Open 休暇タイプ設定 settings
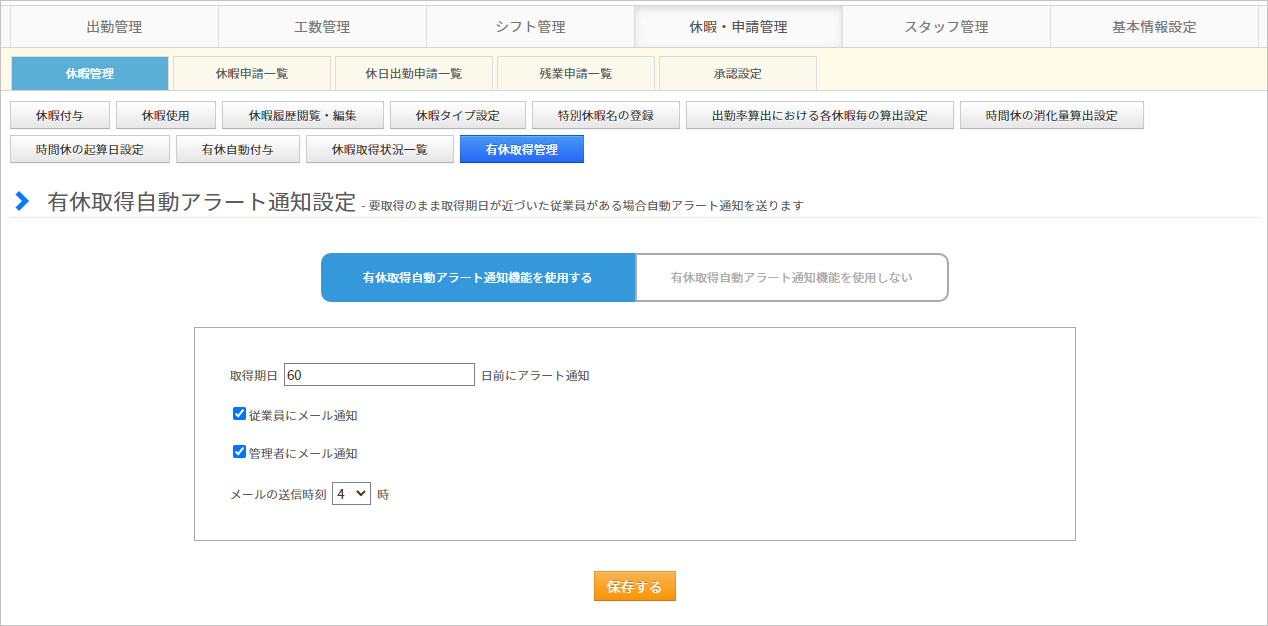Screen dimensions: 1268x626 click(x=457, y=115)
